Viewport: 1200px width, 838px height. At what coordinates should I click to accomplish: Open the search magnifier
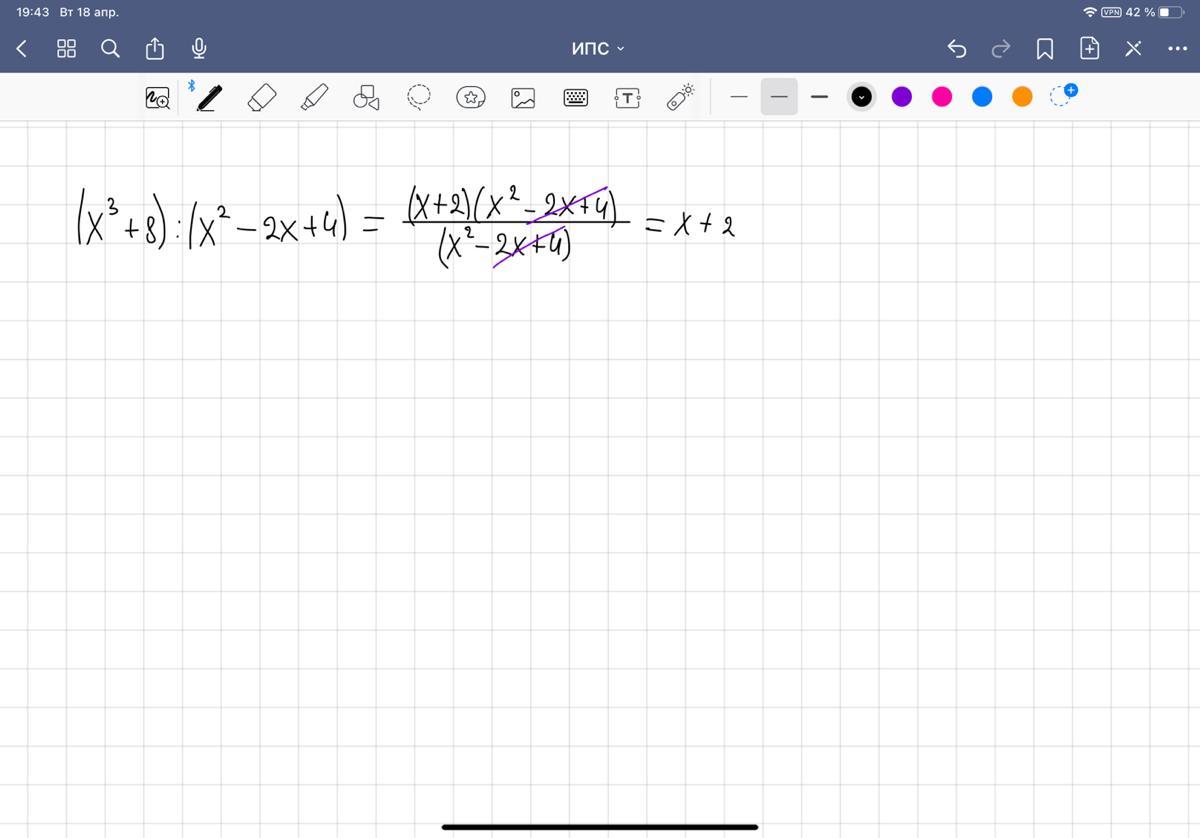(111, 48)
